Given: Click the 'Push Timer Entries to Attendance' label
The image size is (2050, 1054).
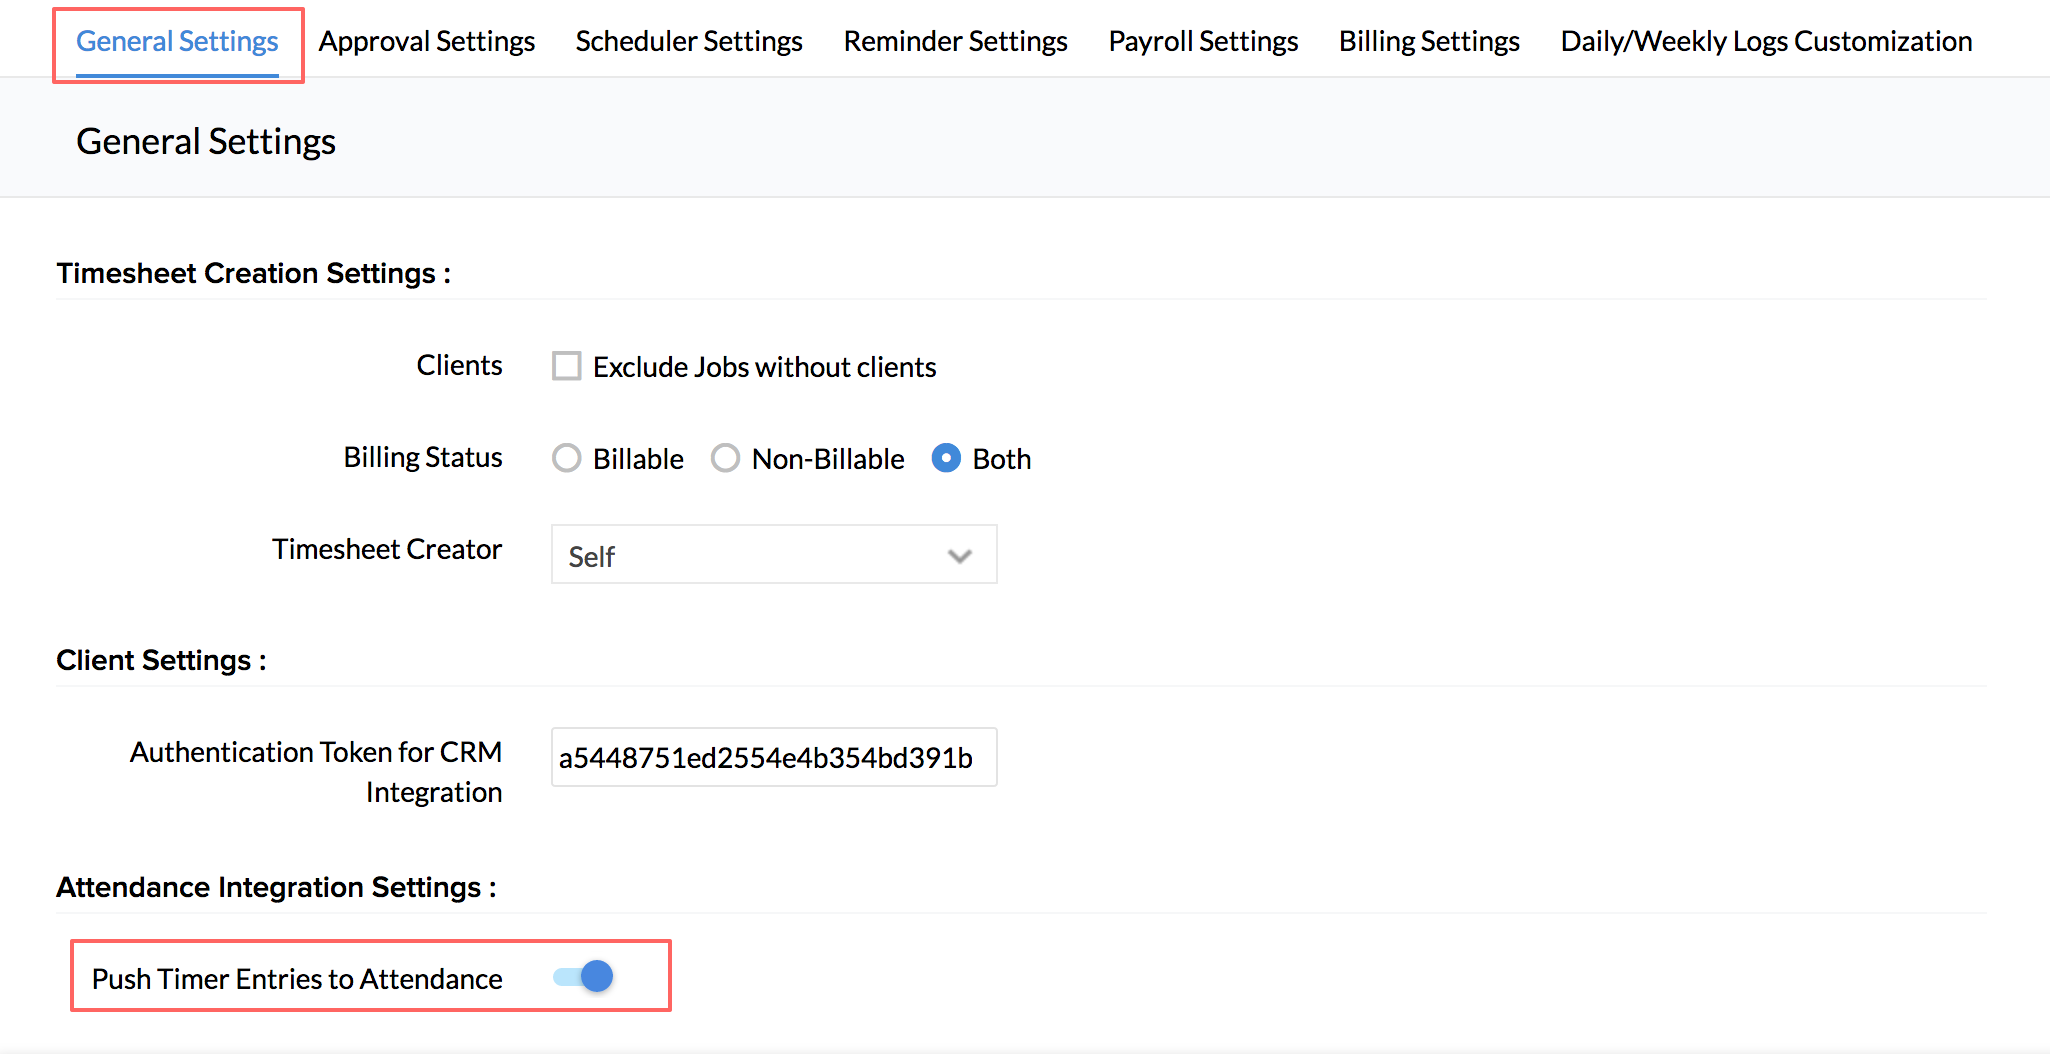Looking at the screenshot, I should click(x=297, y=979).
